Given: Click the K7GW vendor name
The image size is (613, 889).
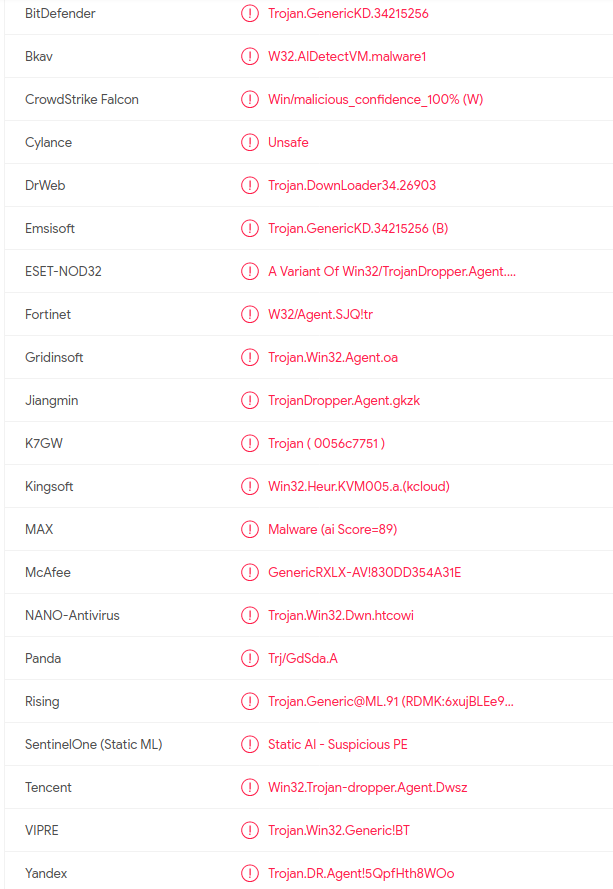Looking at the screenshot, I should click(44, 443).
